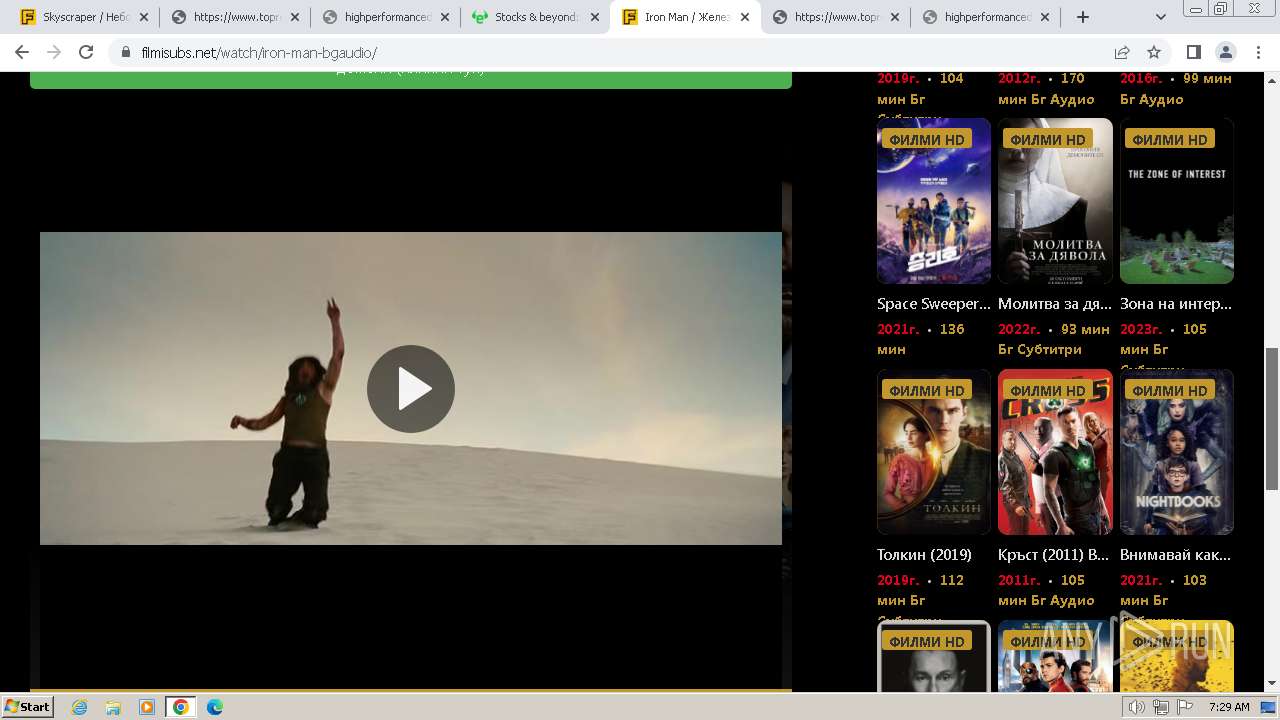This screenshot has width=1280, height=720.
Task: Switch to Stocks & beyond tab
Action: [536, 17]
